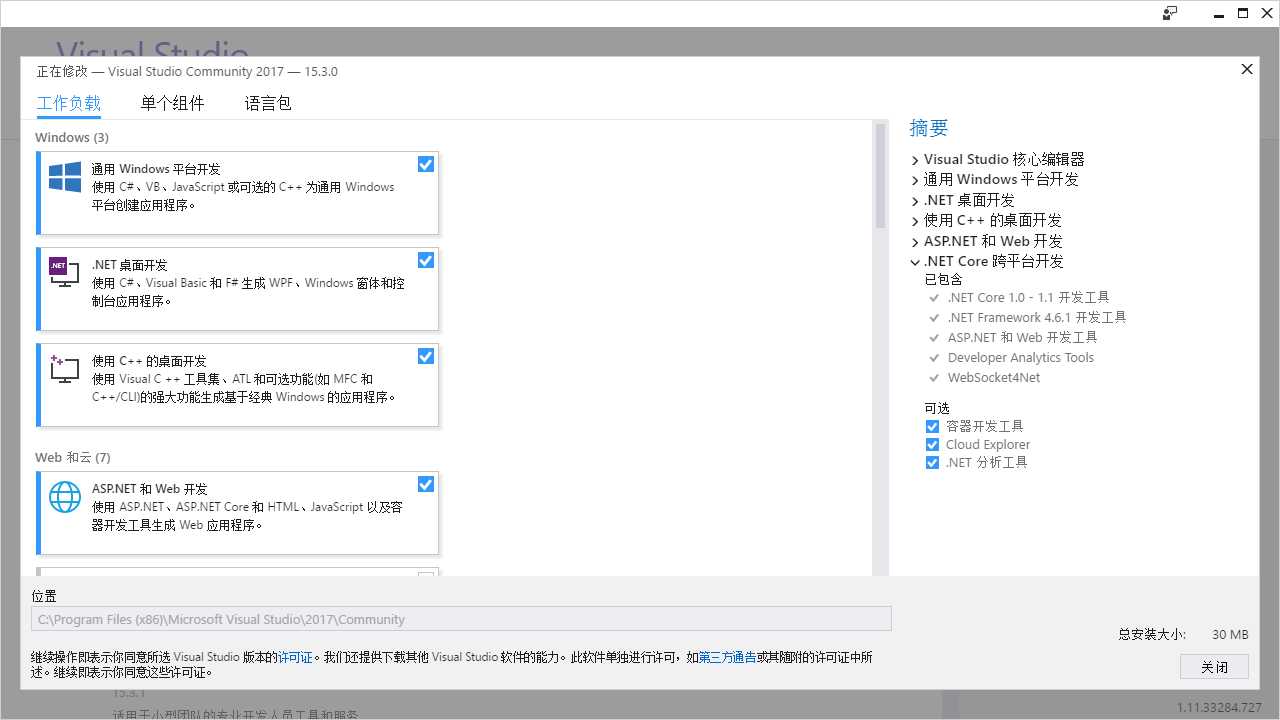
Task: Click the ASP.NET globe icon
Action: 65,497
